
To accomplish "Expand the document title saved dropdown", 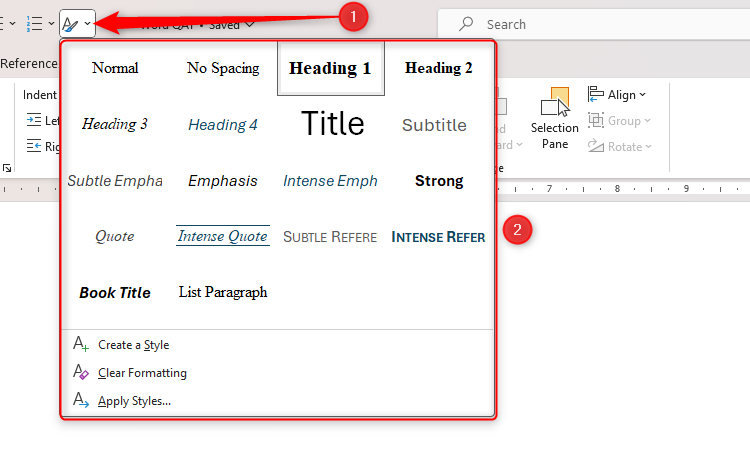I will coord(250,24).
